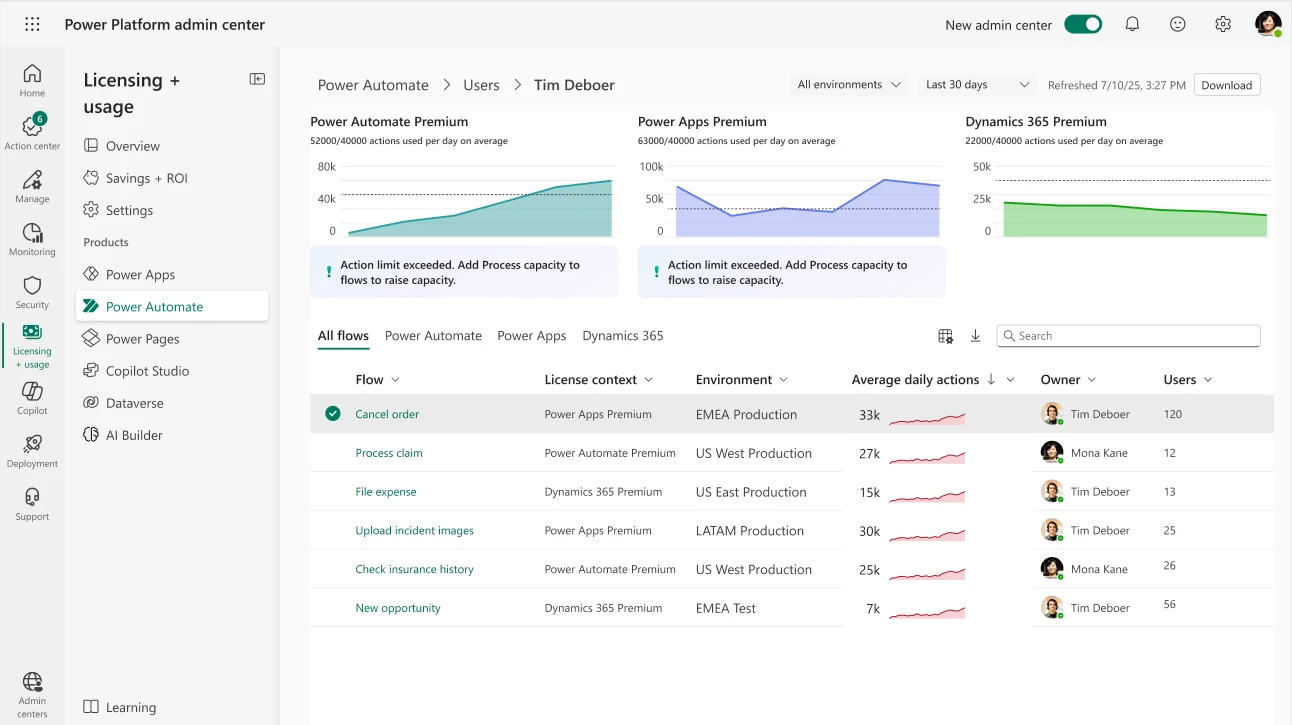Open Admin centers in left rail
This screenshot has width=1292, height=725.
(32, 695)
